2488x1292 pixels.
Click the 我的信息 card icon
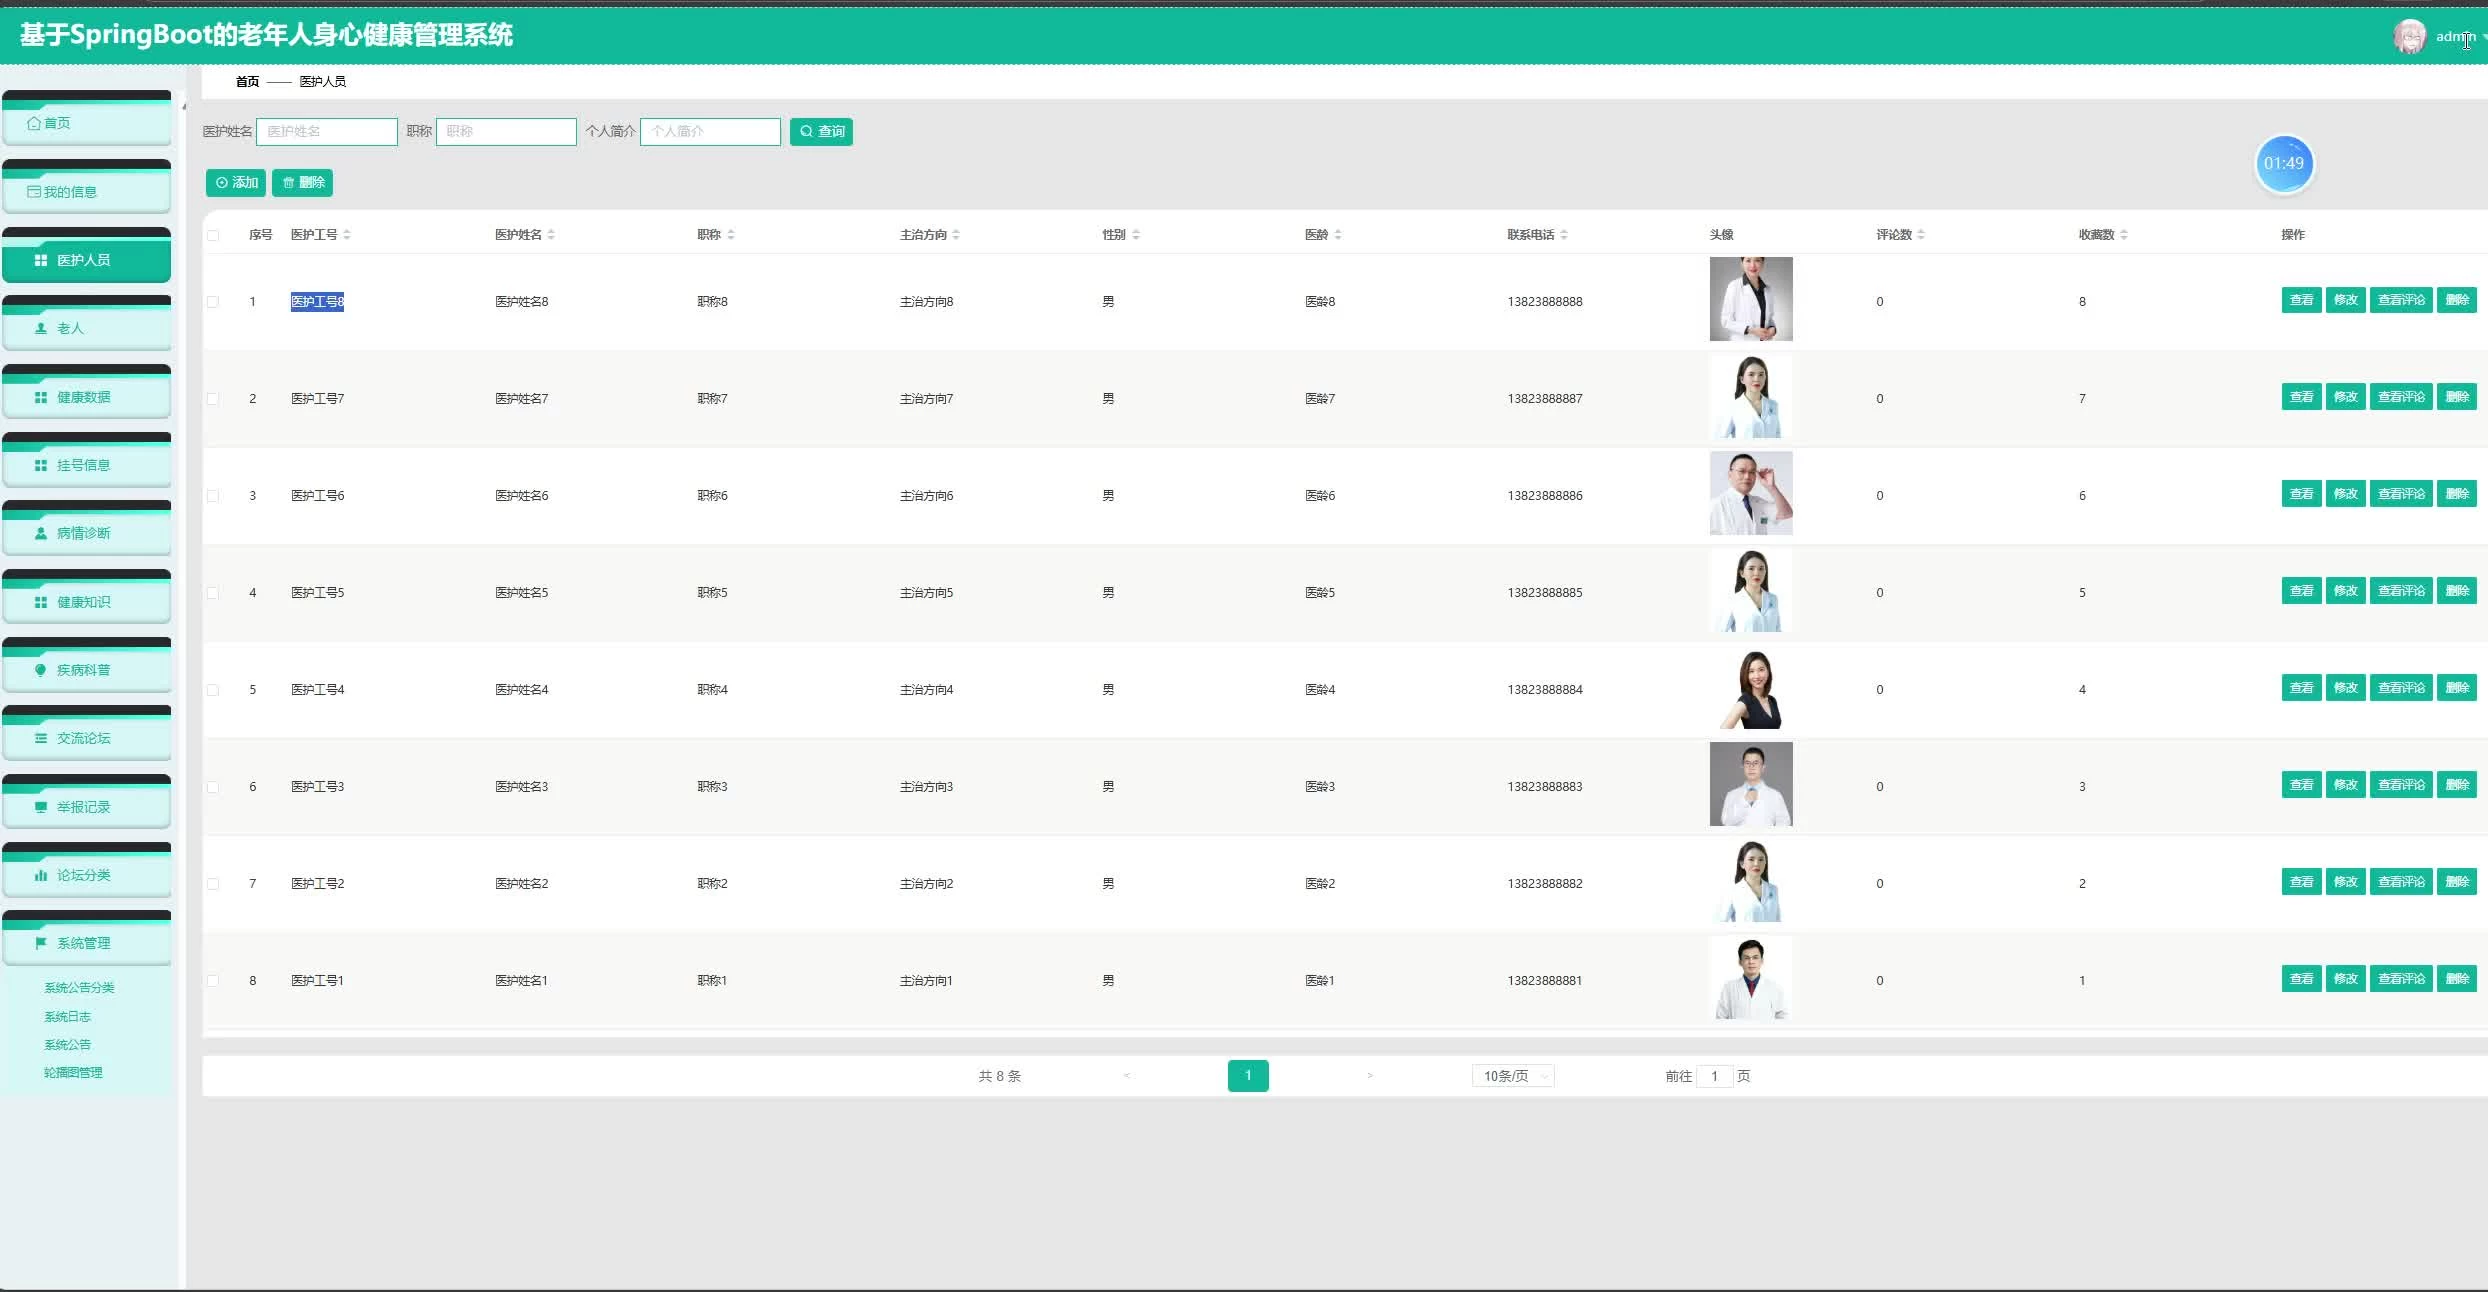click(x=34, y=192)
